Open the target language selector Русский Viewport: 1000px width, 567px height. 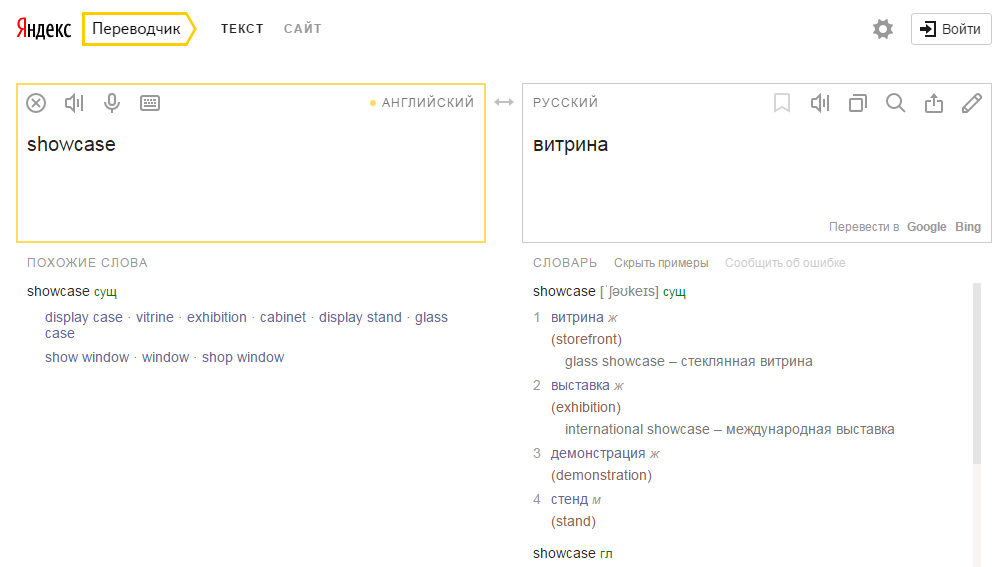click(x=565, y=103)
